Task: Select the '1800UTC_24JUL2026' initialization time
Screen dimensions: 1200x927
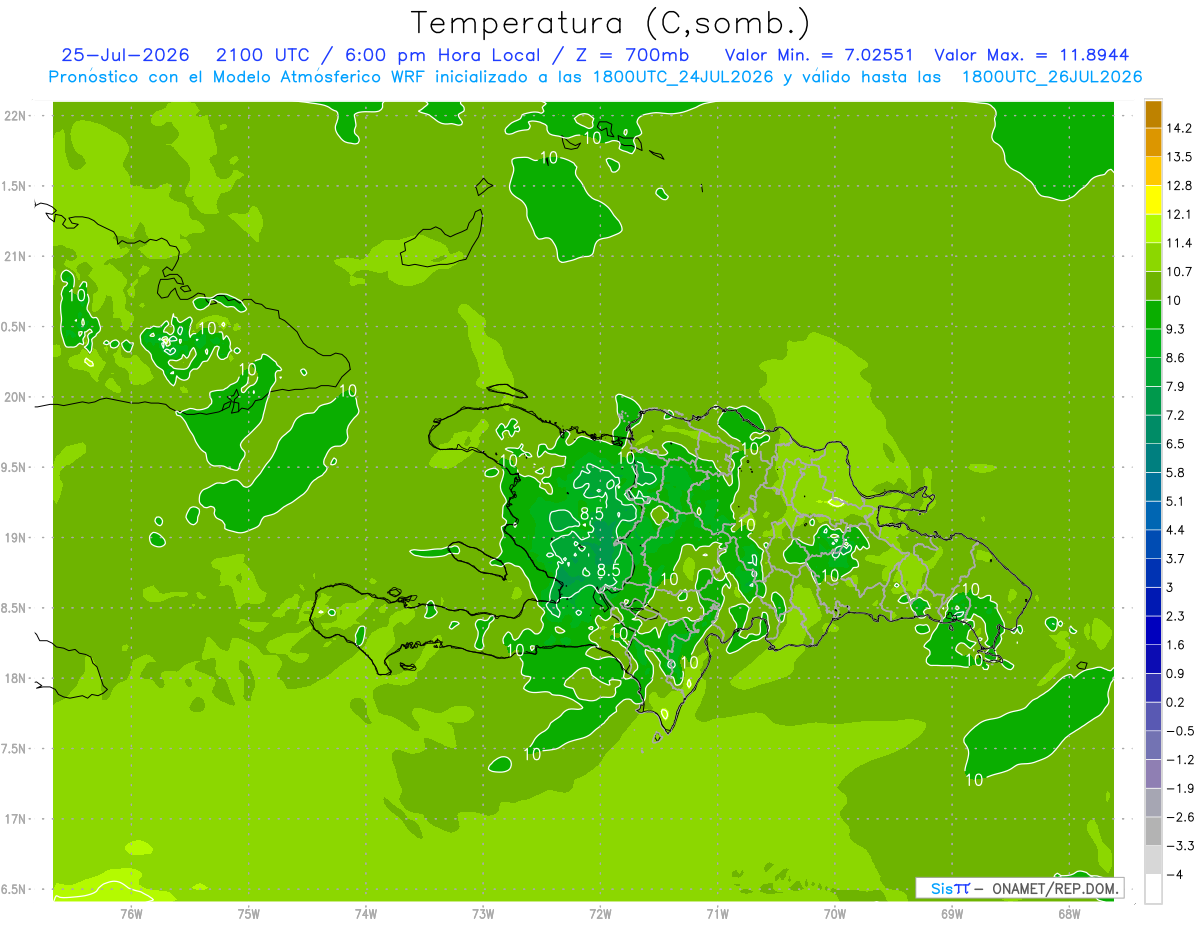Action: (x=683, y=77)
